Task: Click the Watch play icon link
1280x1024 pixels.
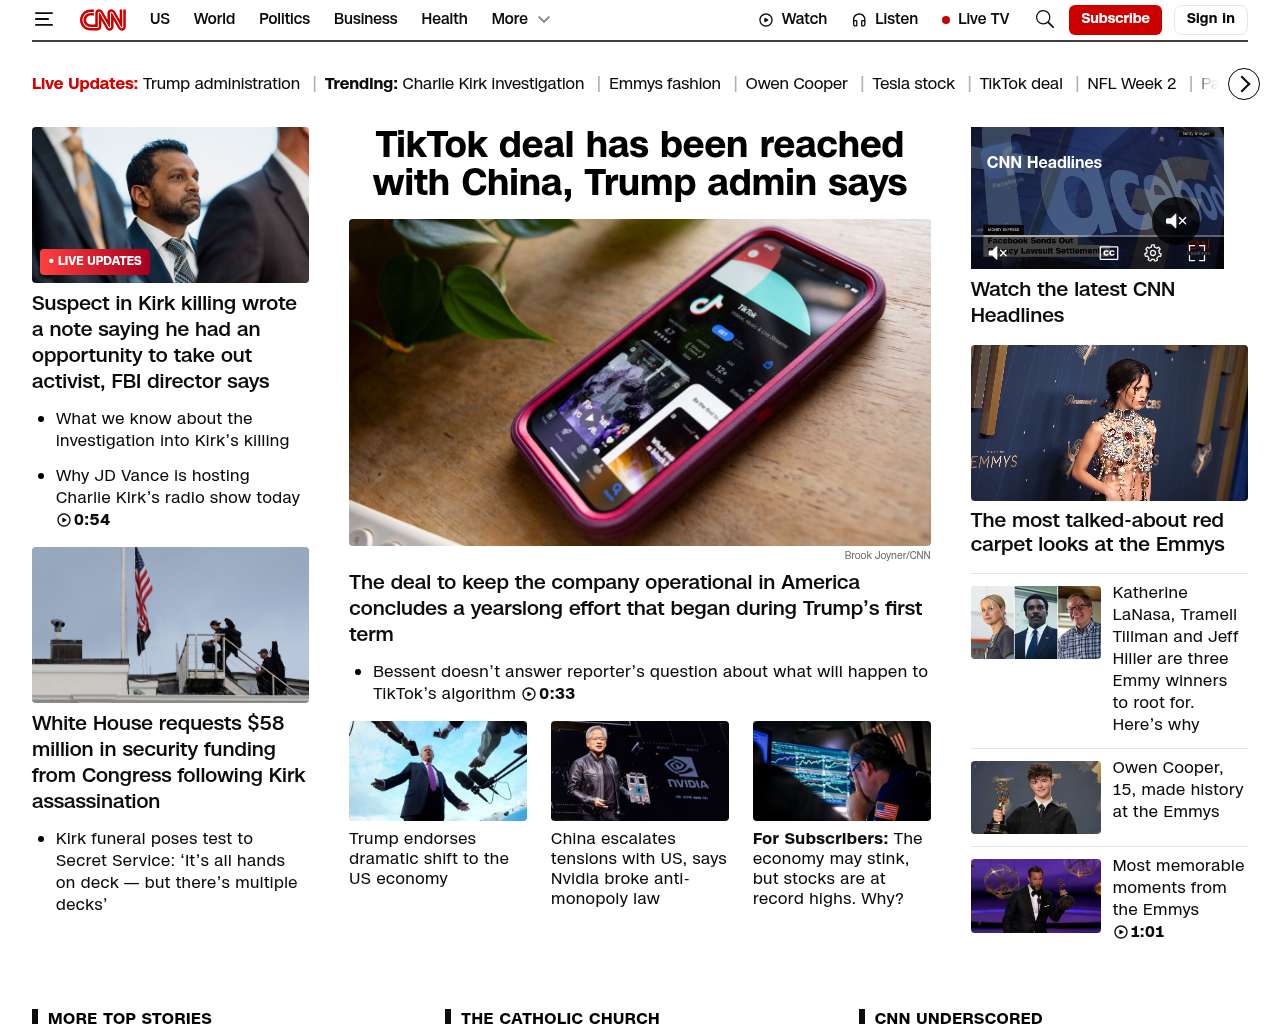Action: click(x=793, y=19)
